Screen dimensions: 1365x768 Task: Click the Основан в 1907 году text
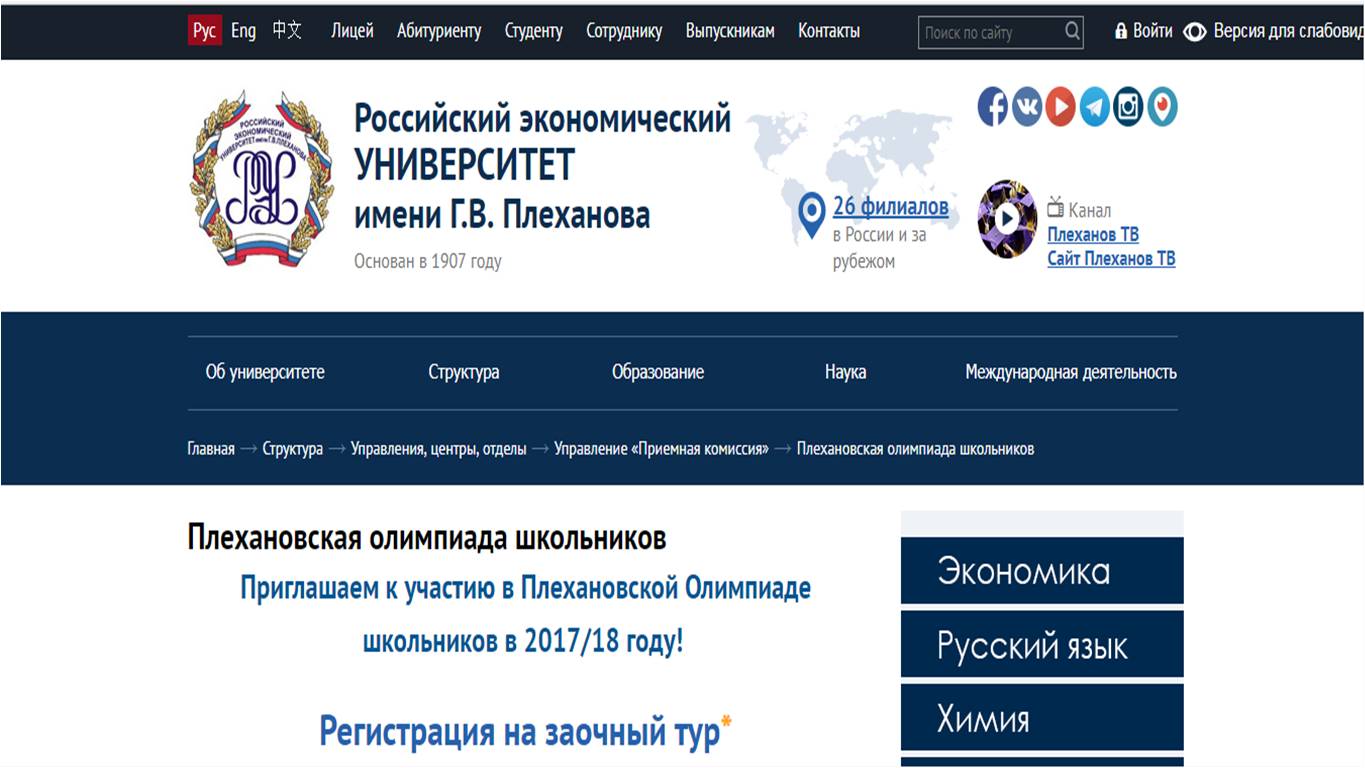click(428, 262)
